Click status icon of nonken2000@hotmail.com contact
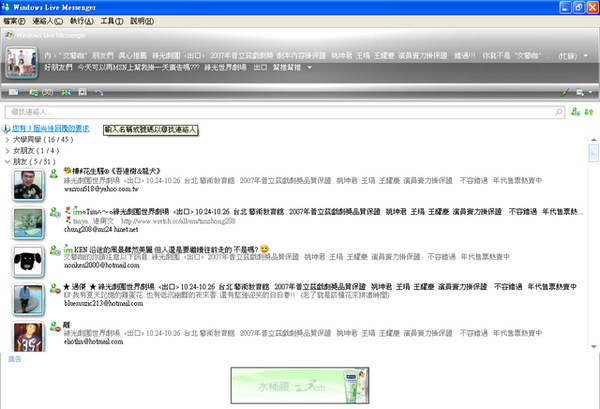The image size is (600, 409). click(x=55, y=250)
